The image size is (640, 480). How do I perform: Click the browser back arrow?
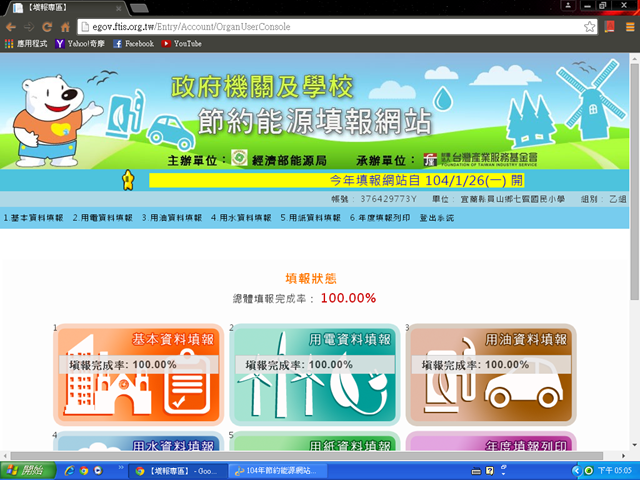11,27
